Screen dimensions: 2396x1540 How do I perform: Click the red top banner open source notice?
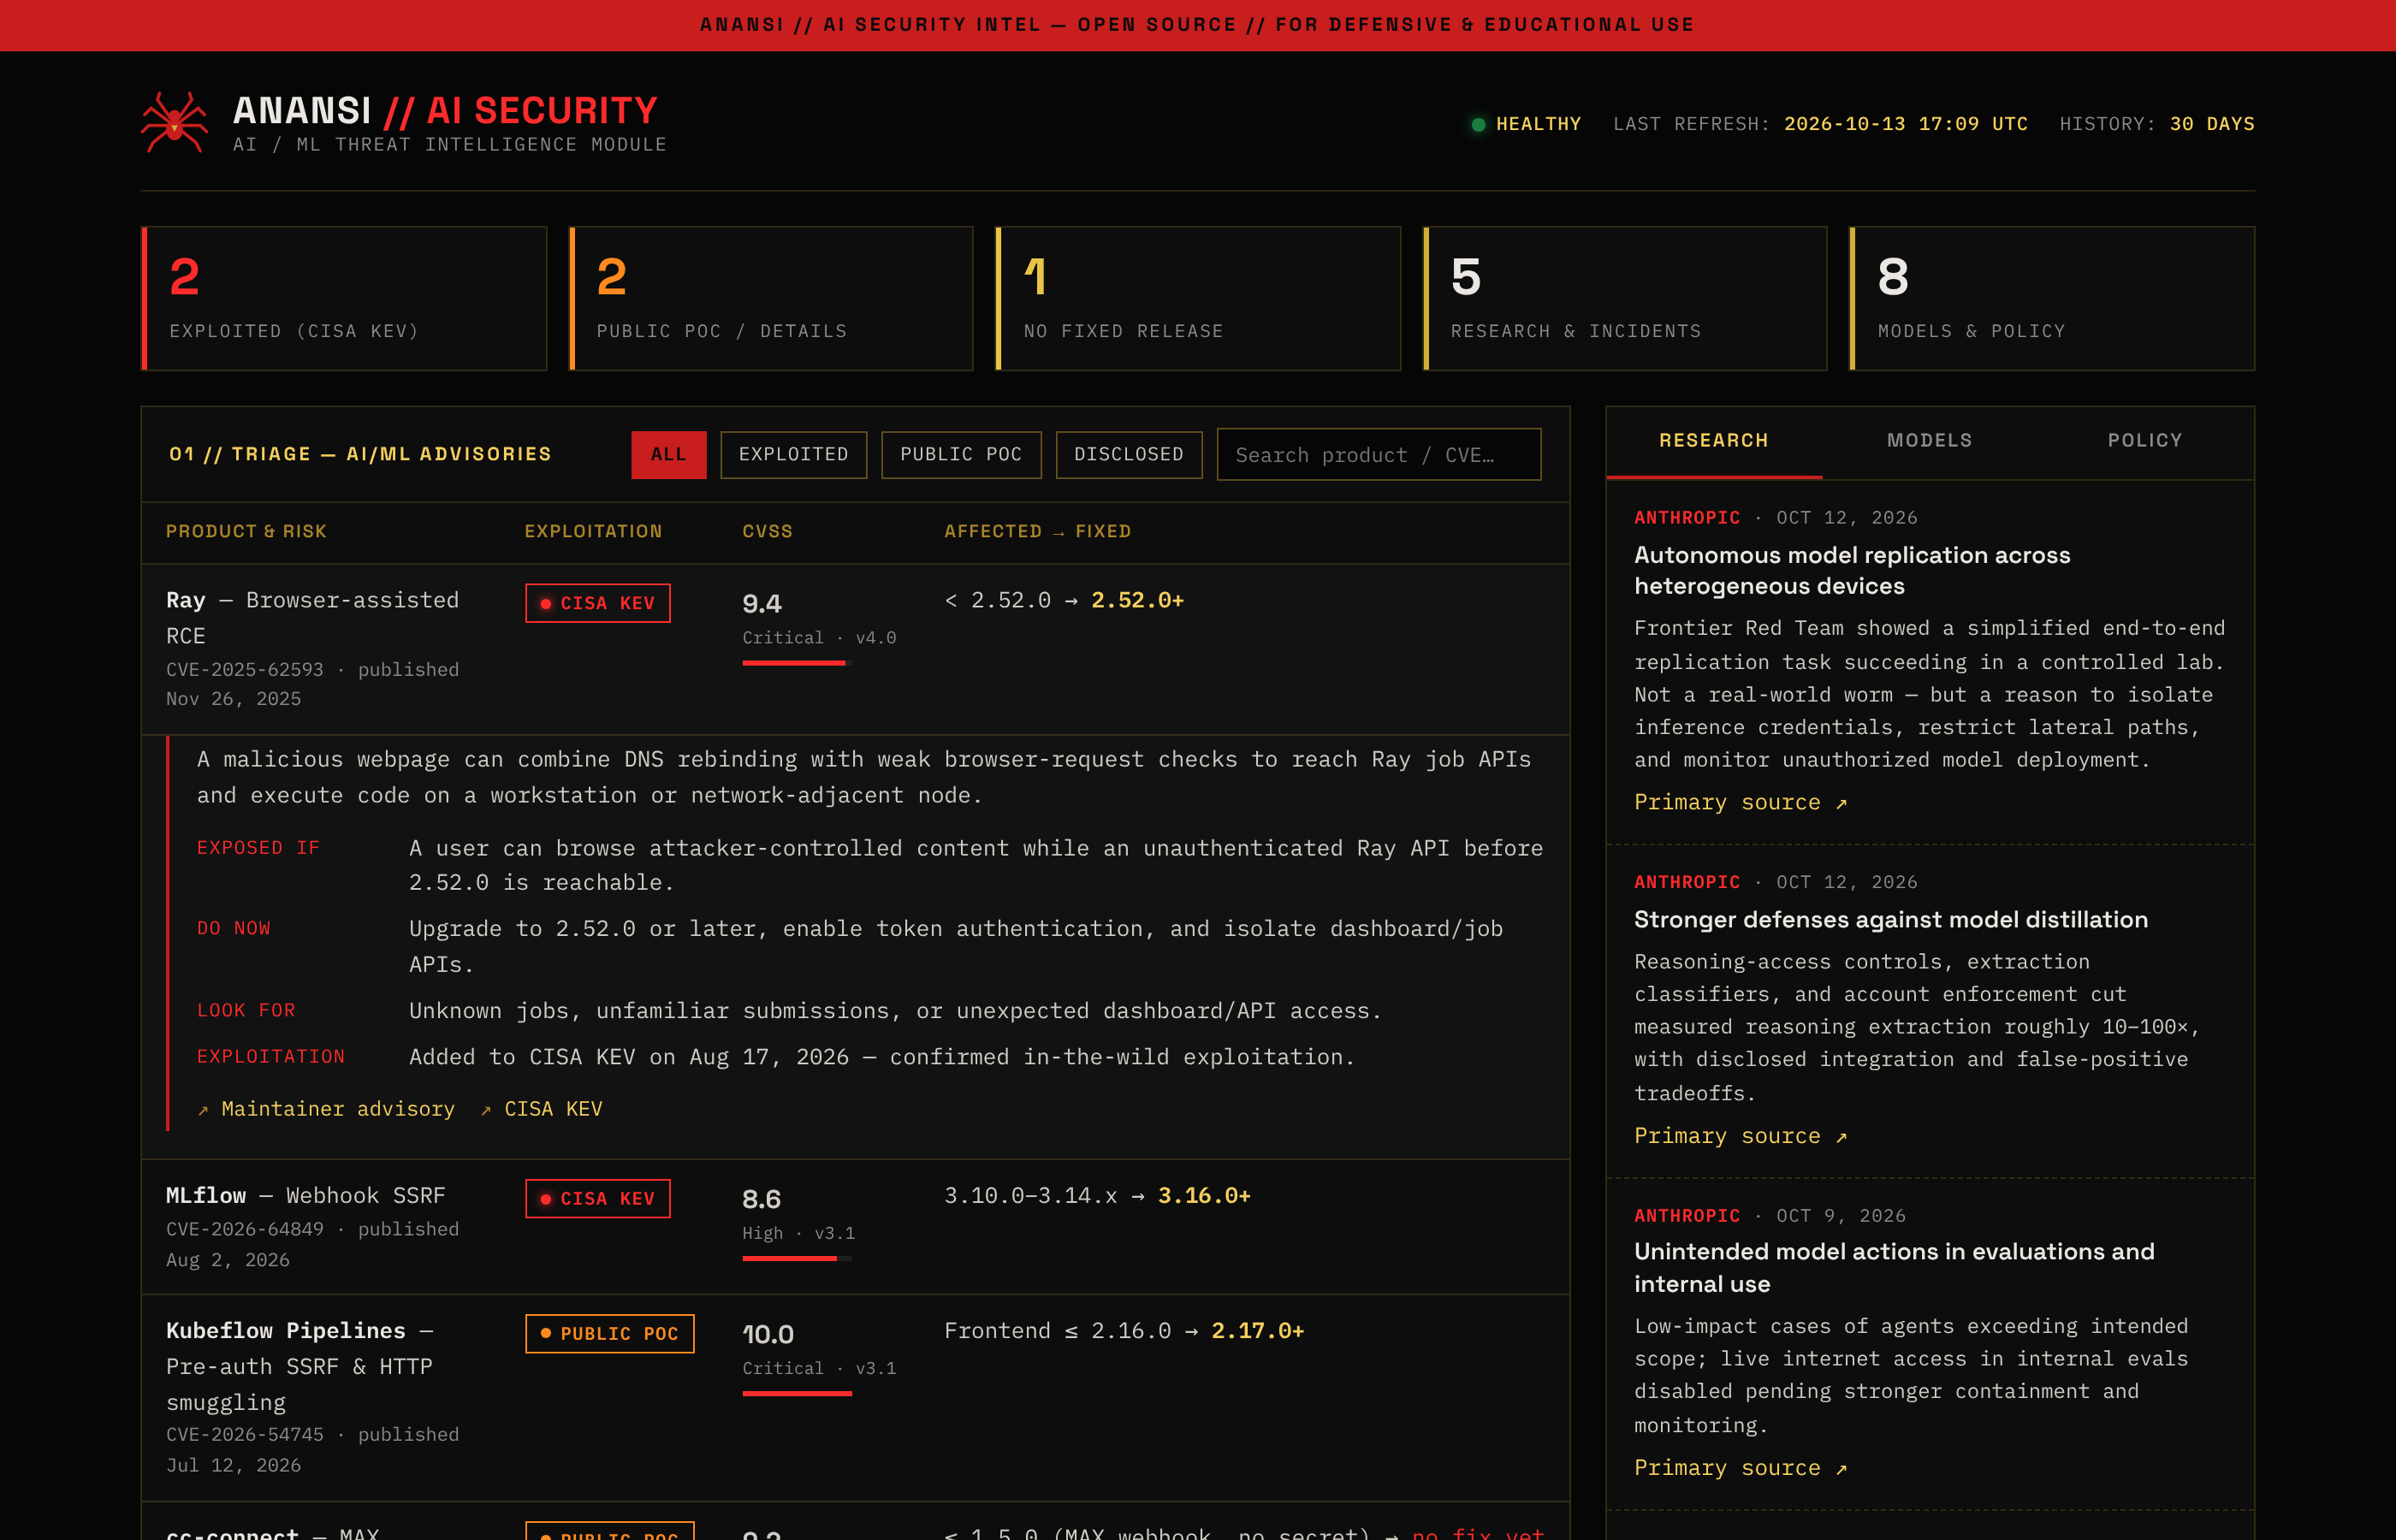click(x=1198, y=25)
